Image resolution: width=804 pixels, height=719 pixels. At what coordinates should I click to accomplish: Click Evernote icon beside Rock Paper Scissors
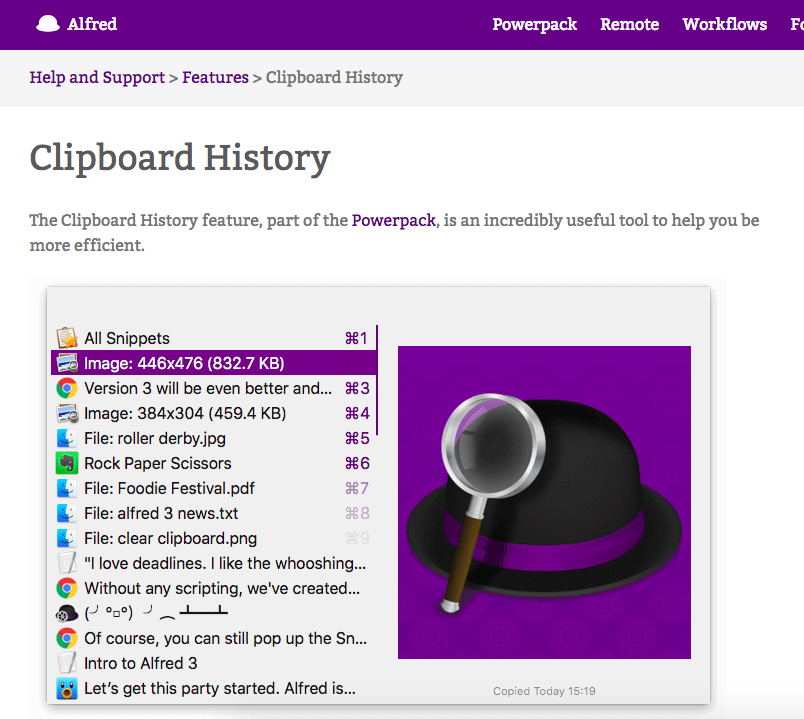pyautogui.click(x=67, y=463)
